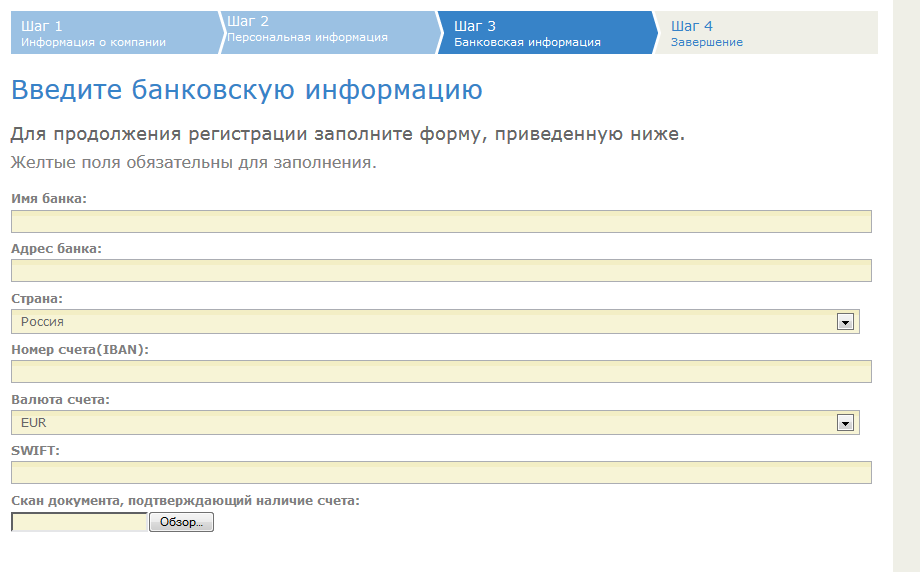Click the "Валюта счета:" label
Screen dimensions: 920x572
[60, 399]
